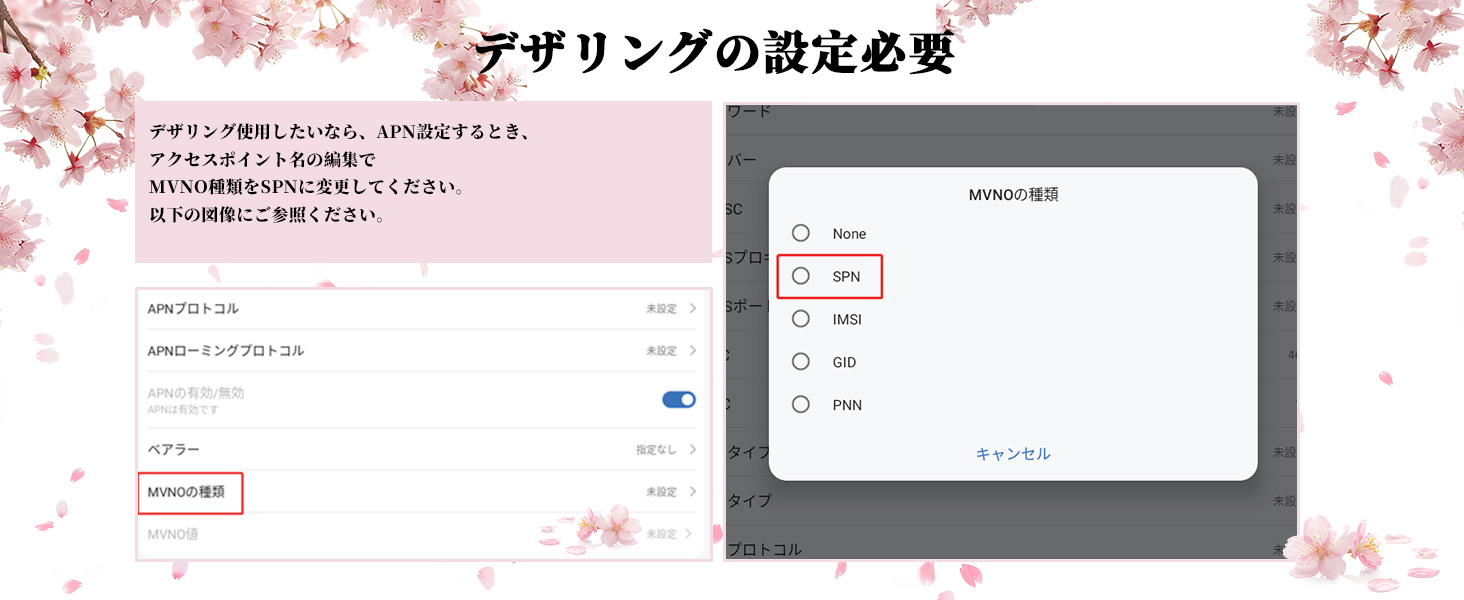Screen dimensions: 1464x600
Task: Select the None radio button
Action: click(800, 233)
